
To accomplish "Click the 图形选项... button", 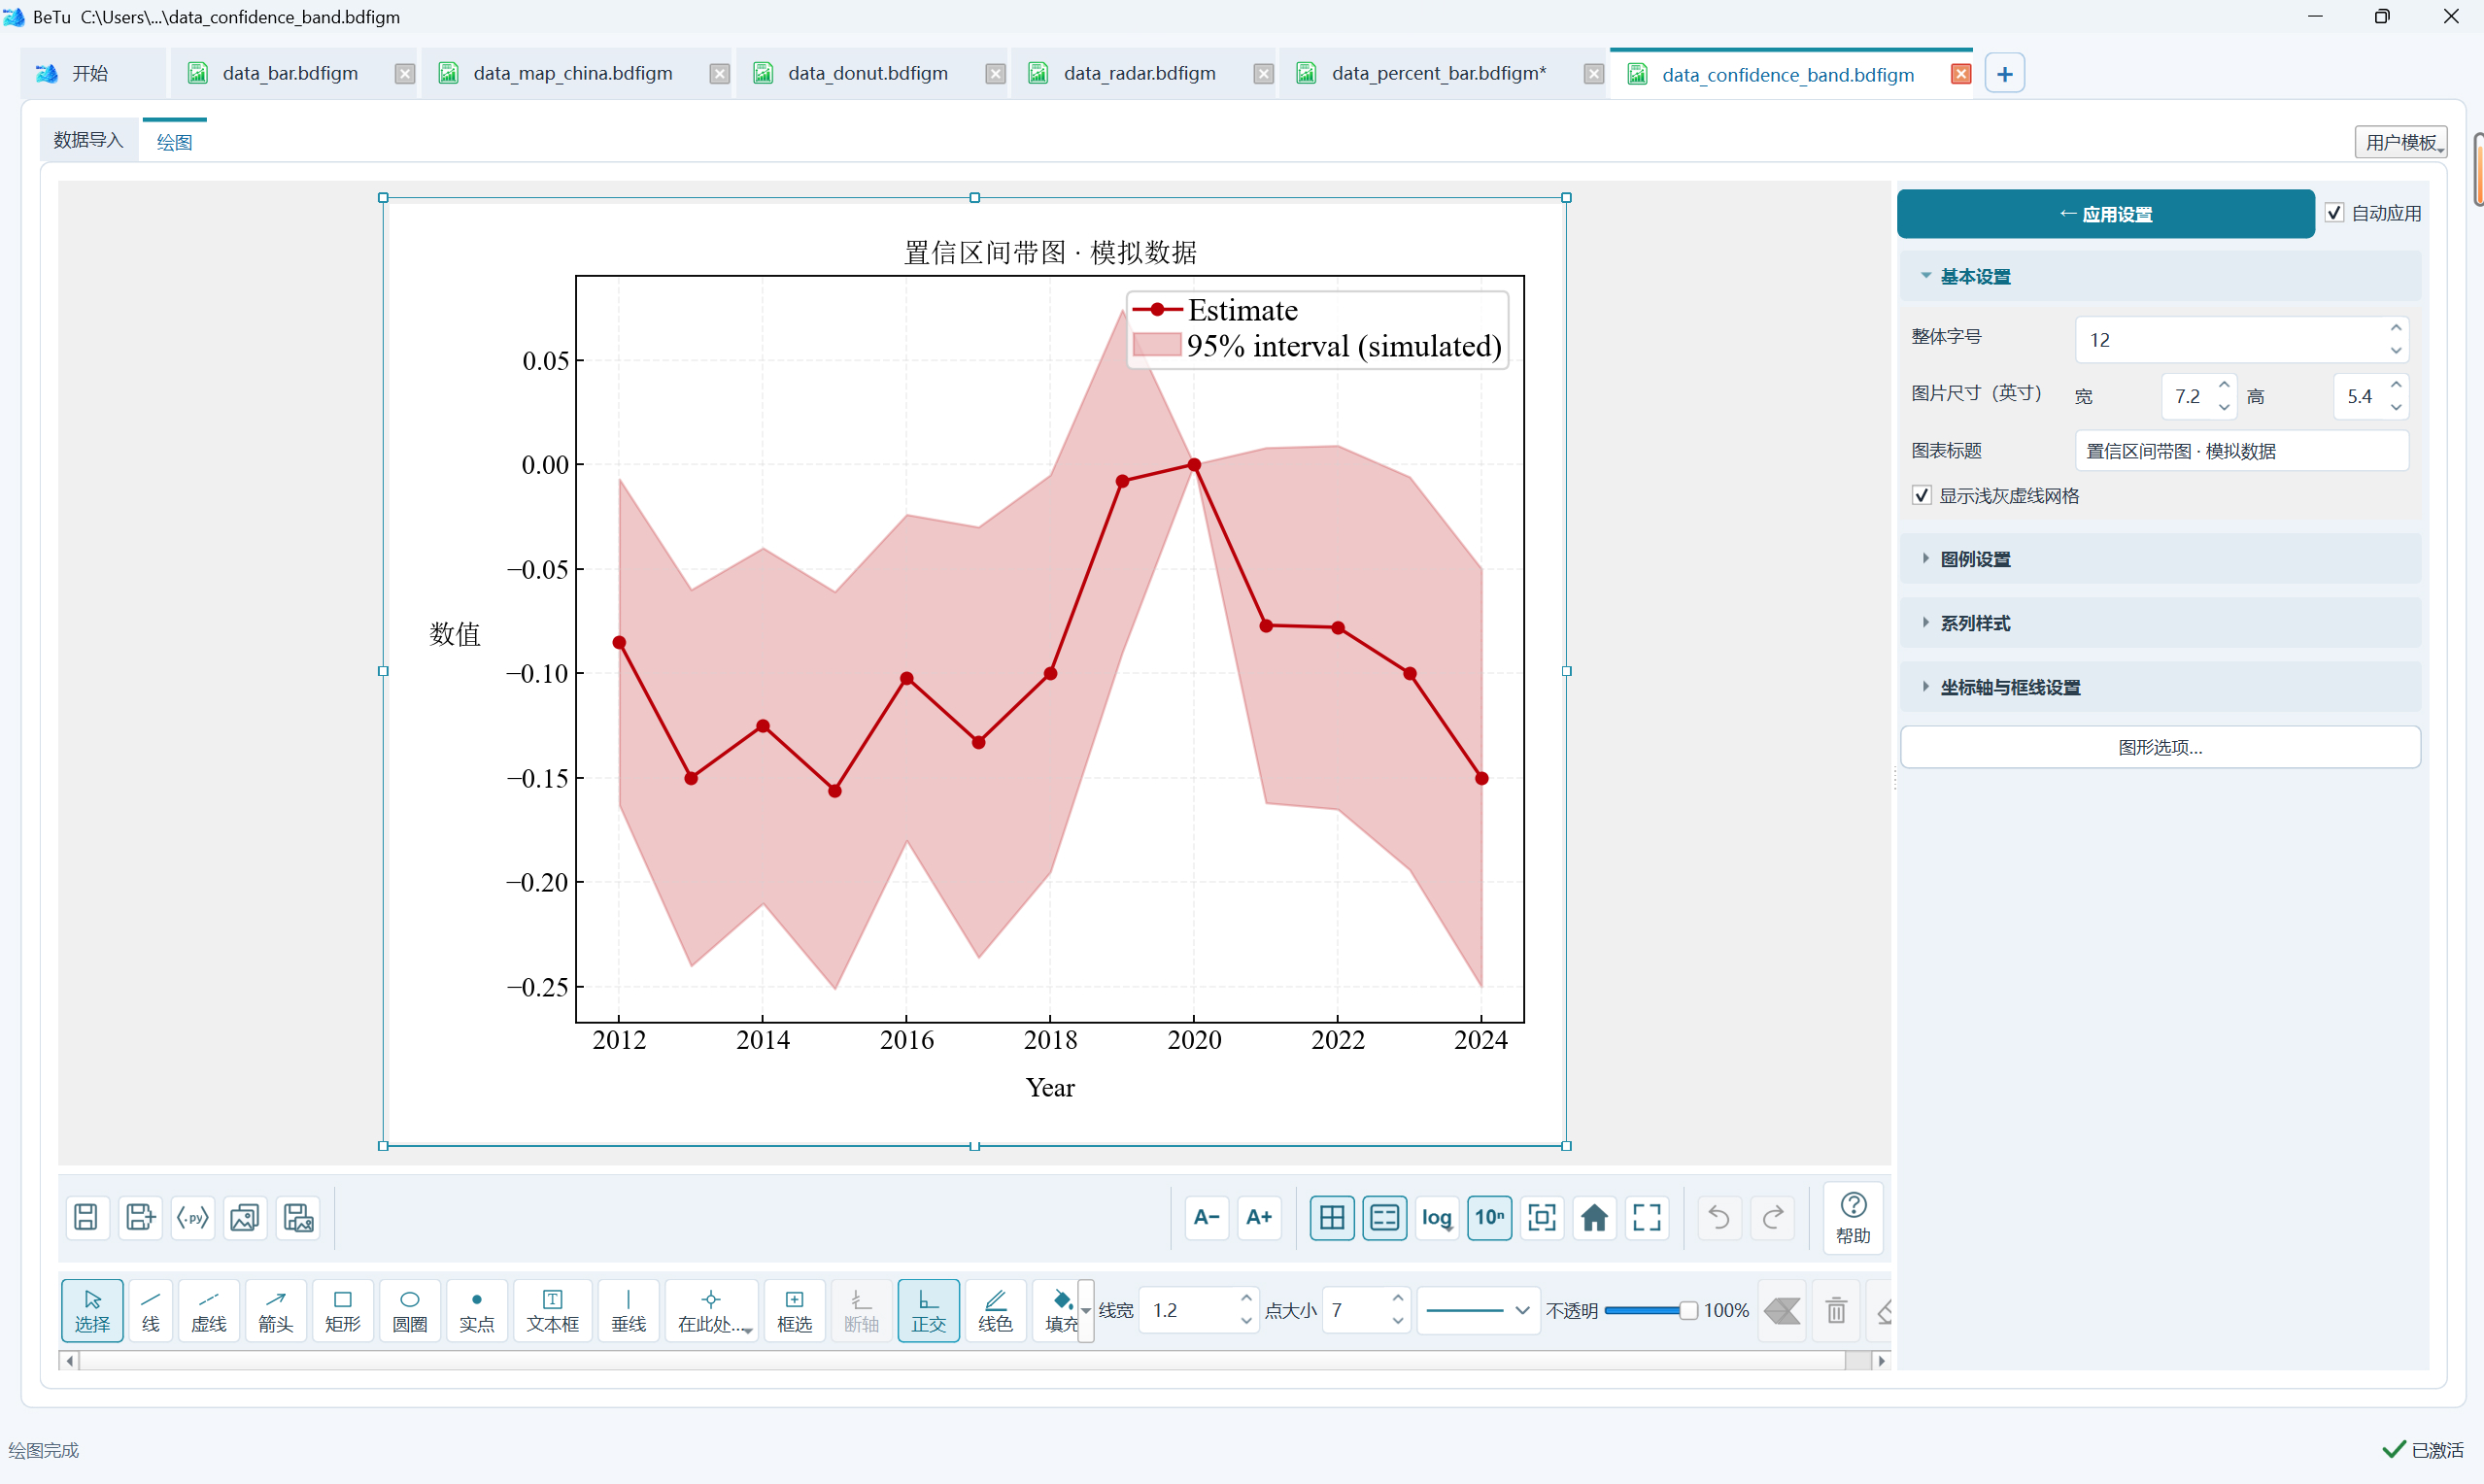I will [x=2160, y=747].
